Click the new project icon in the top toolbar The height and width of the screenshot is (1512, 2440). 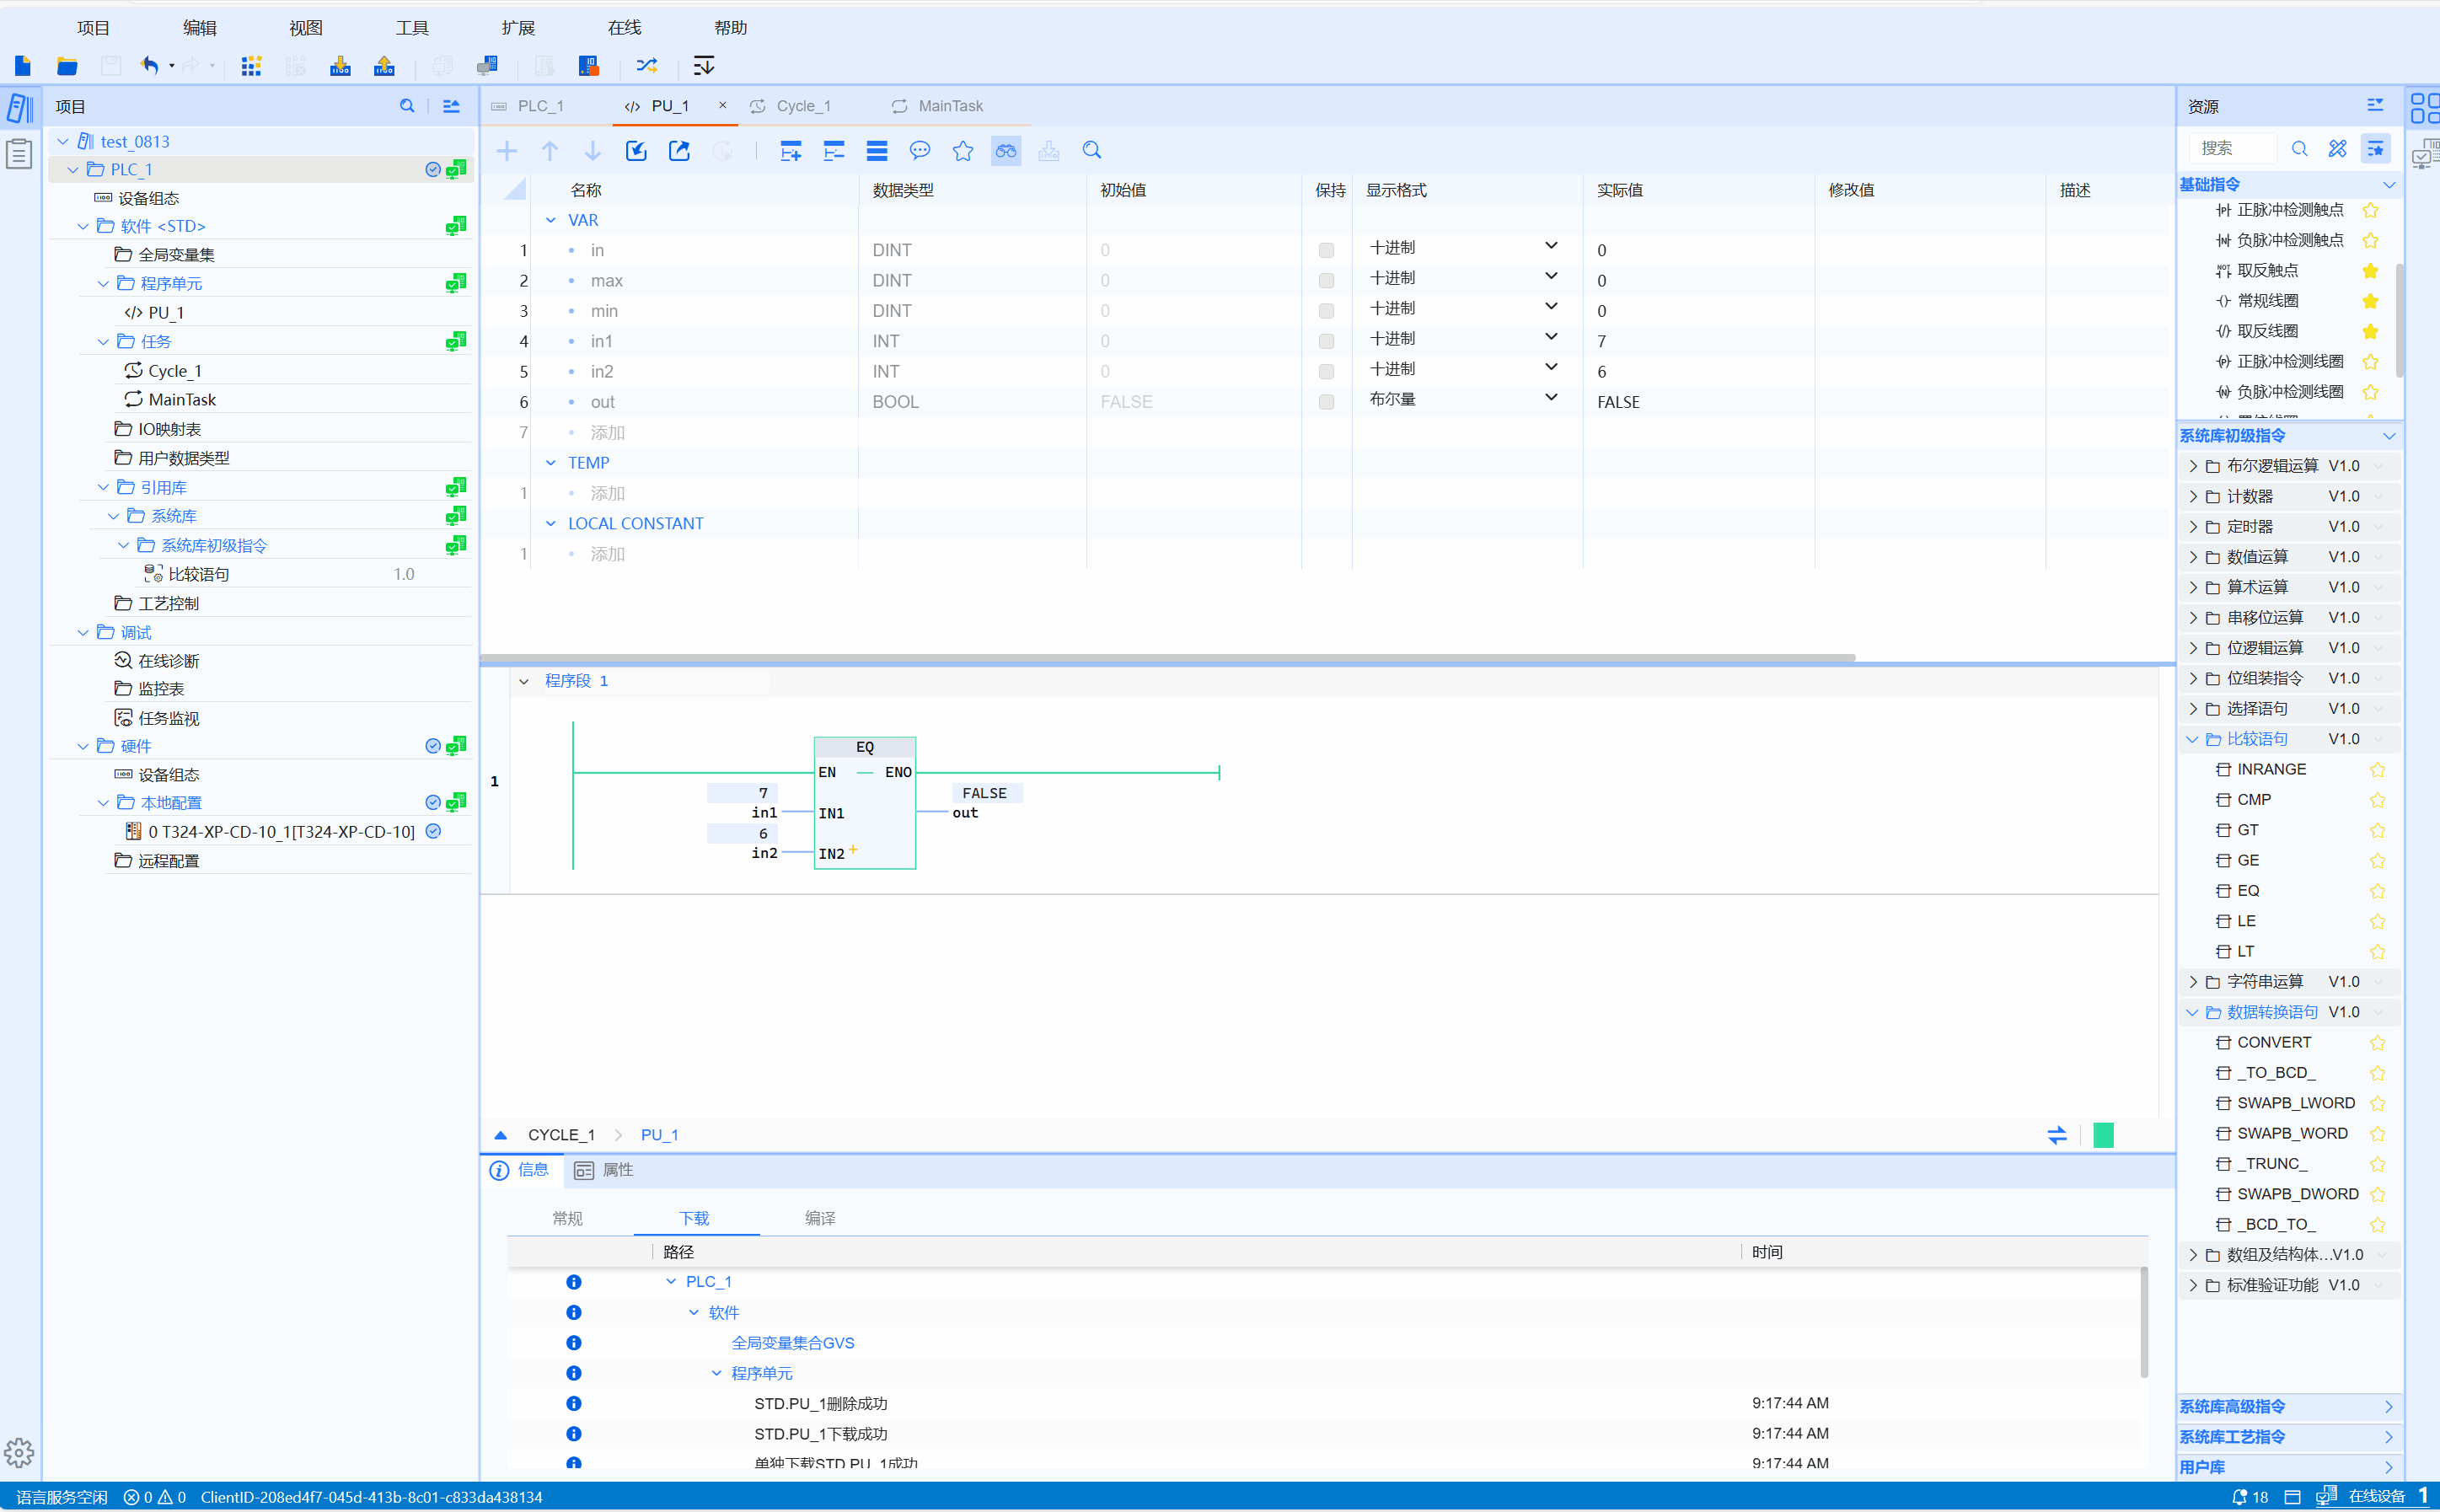click(23, 66)
